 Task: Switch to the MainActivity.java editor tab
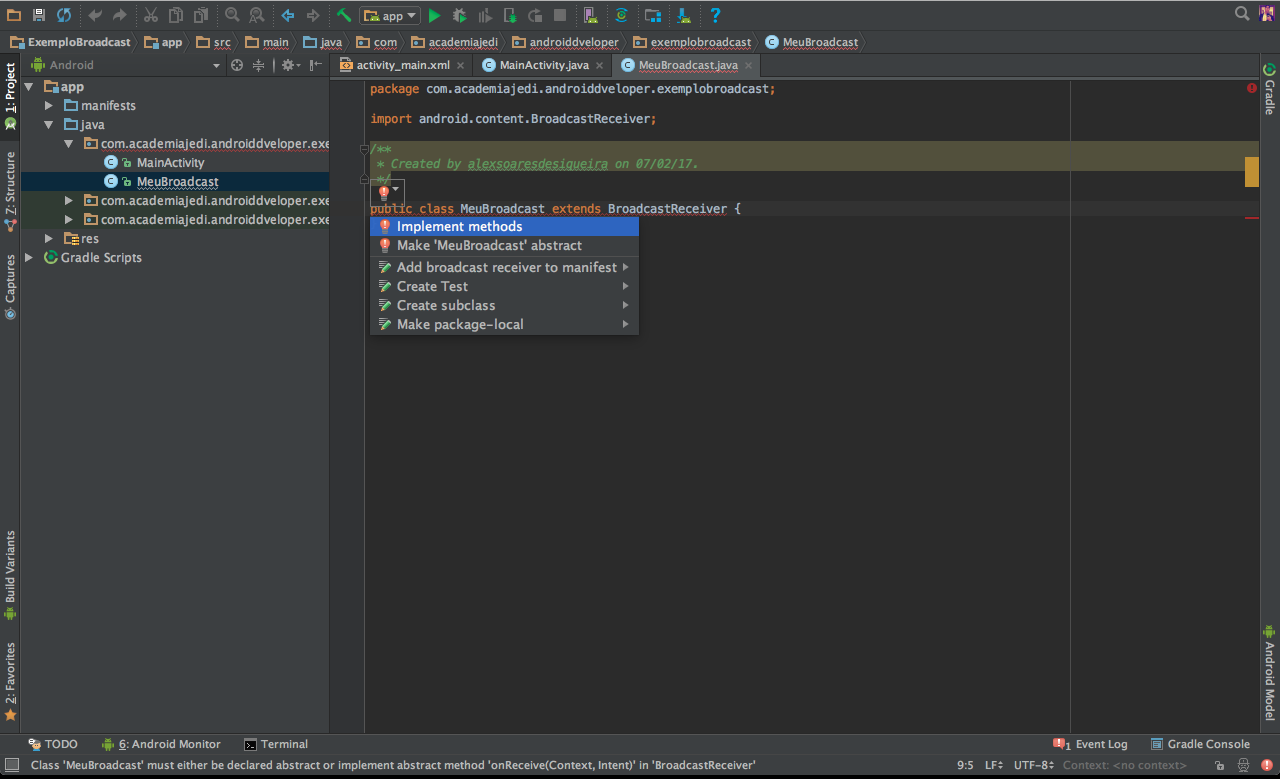(x=543, y=65)
